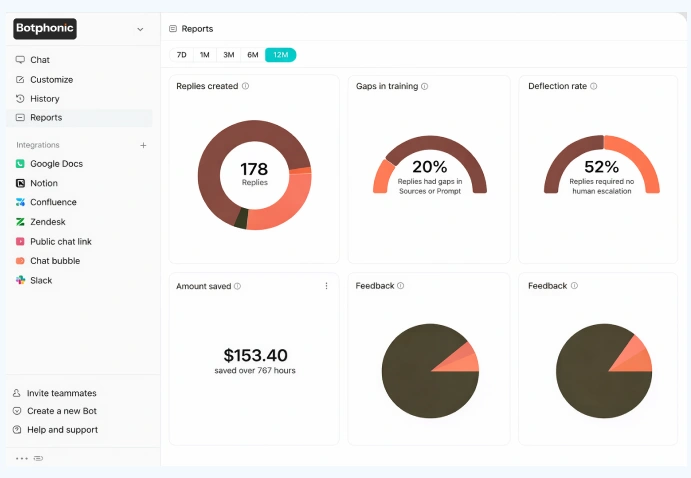Click info icon beside Deflection rate

594,87
